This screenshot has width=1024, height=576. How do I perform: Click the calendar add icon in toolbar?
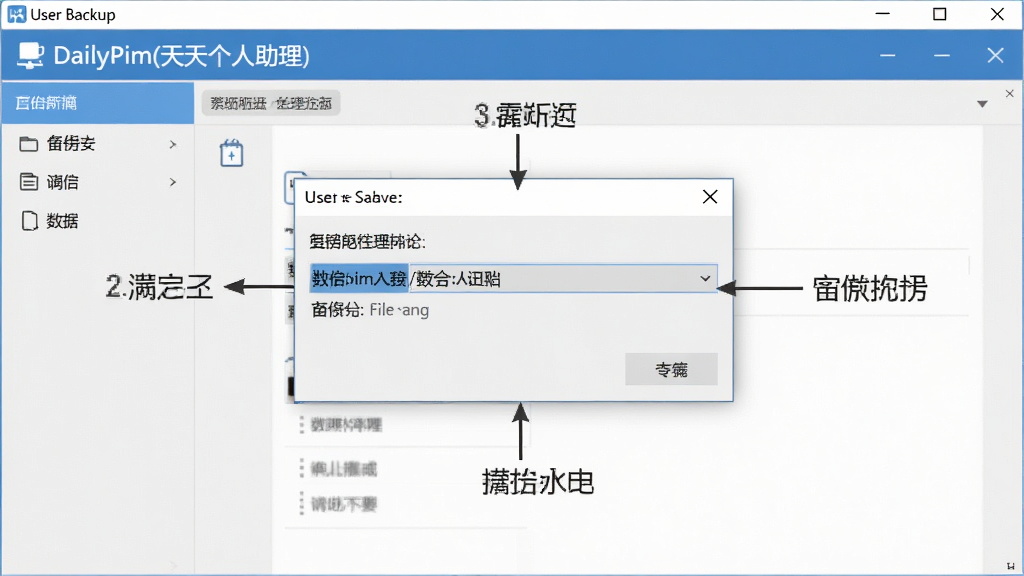(231, 153)
